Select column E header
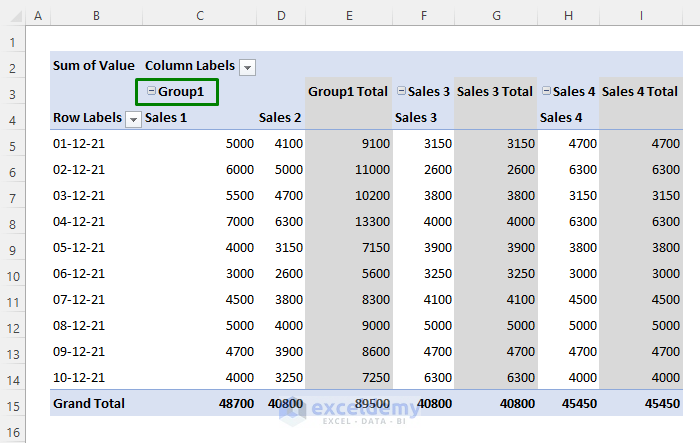 [349, 16]
